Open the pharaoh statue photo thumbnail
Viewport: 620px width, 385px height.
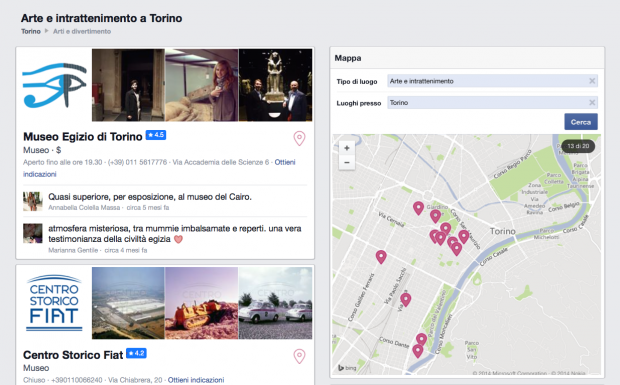[275, 85]
